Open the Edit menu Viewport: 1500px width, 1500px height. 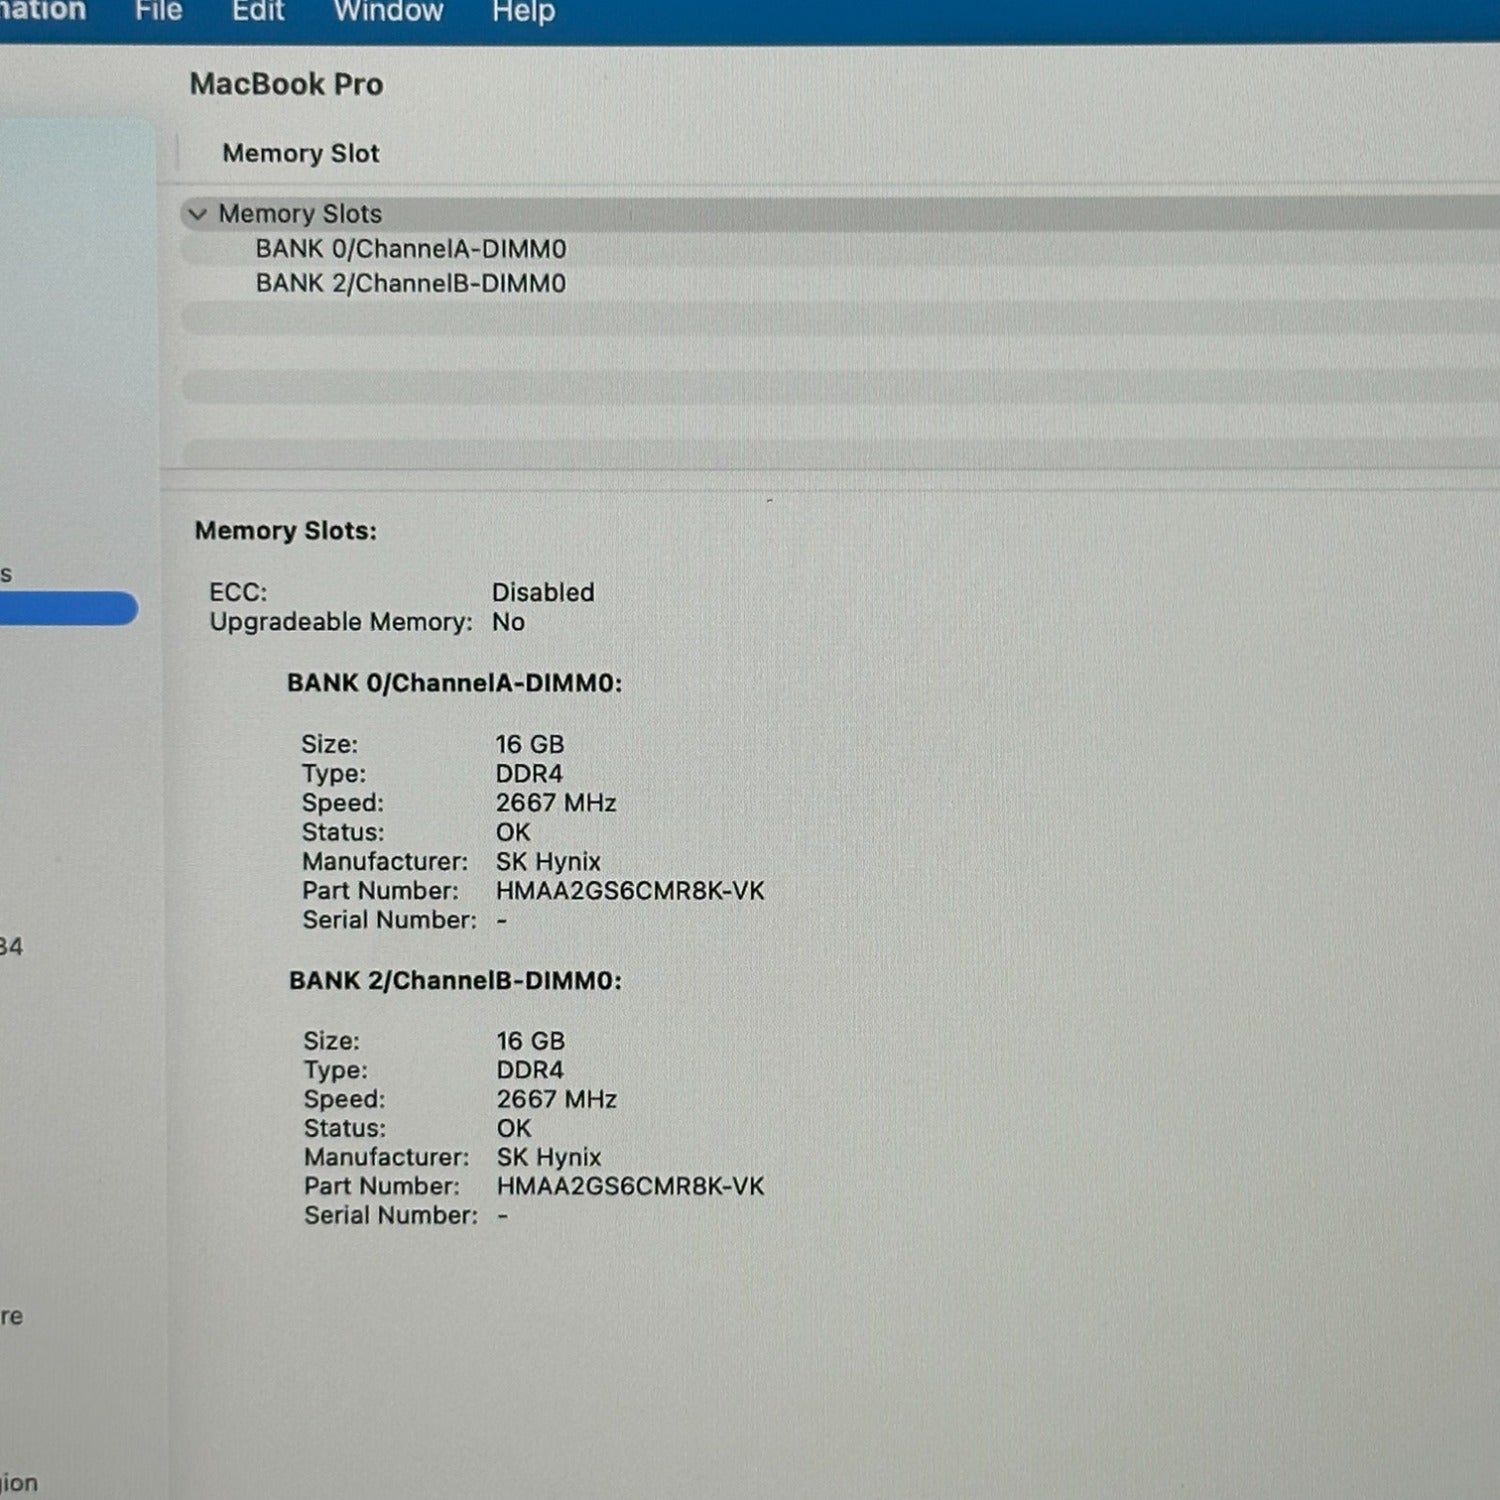click(257, 12)
